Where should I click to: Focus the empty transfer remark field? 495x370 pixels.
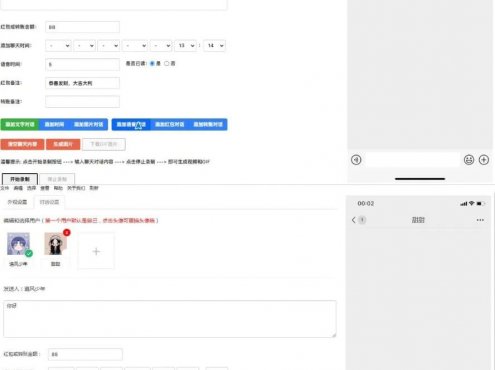(x=82, y=102)
